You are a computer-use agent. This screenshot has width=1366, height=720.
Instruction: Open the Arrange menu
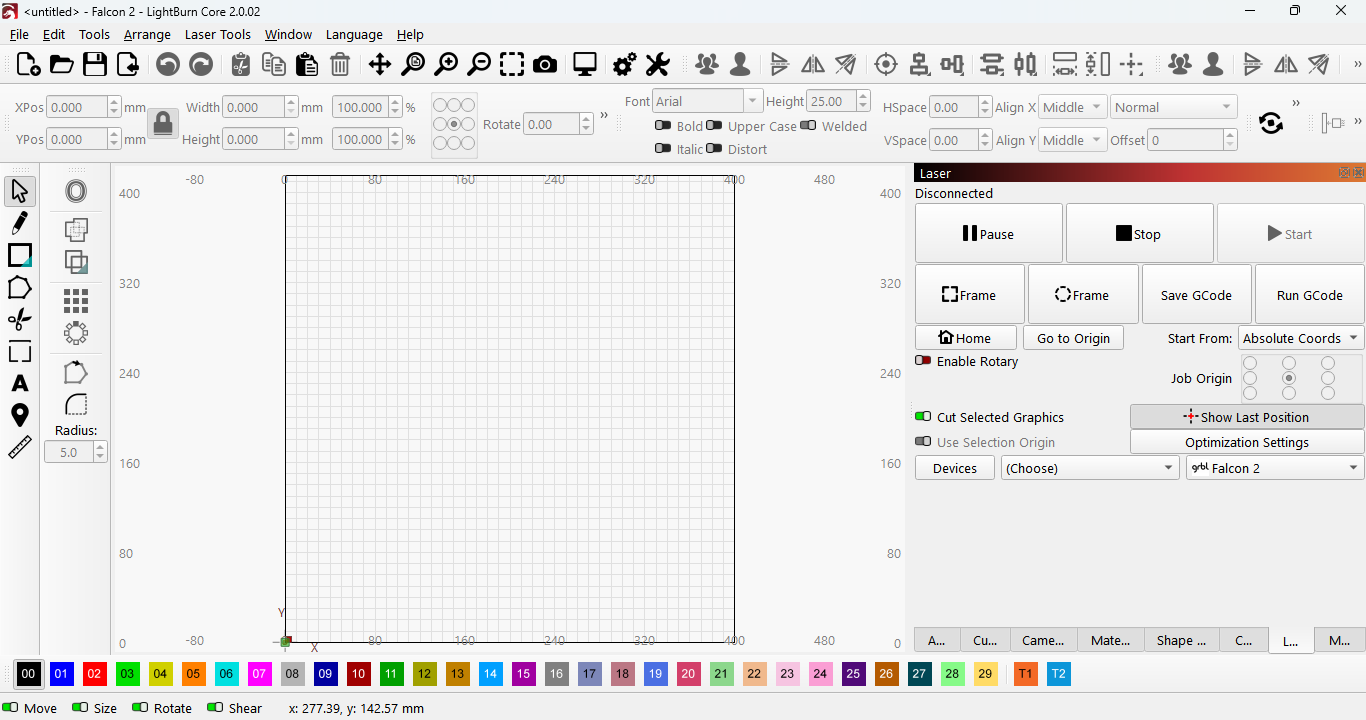point(147,34)
